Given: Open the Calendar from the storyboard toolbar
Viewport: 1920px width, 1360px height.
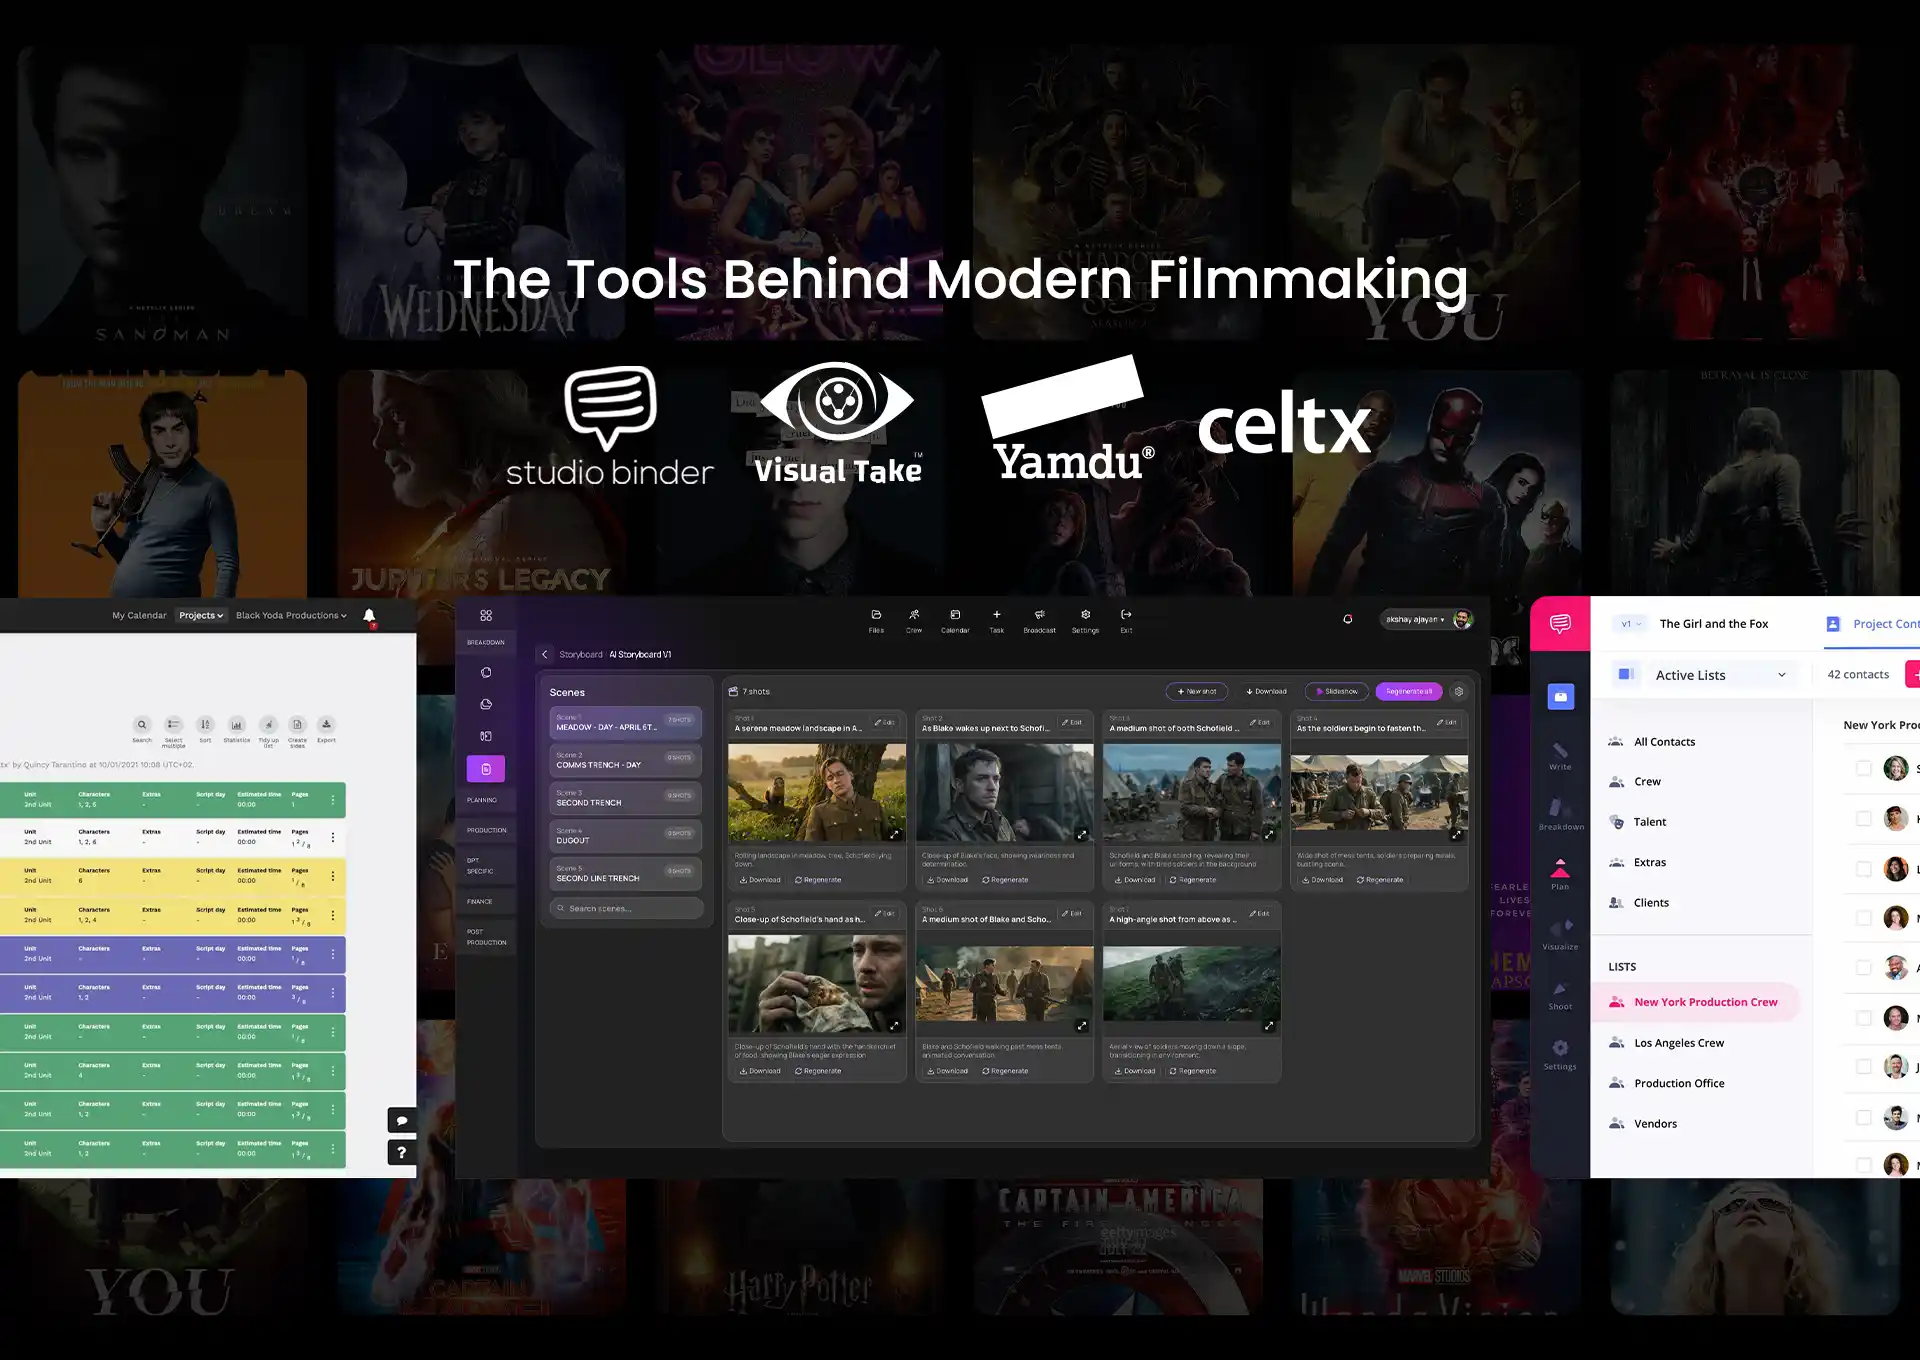Looking at the screenshot, I should click(956, 618).
